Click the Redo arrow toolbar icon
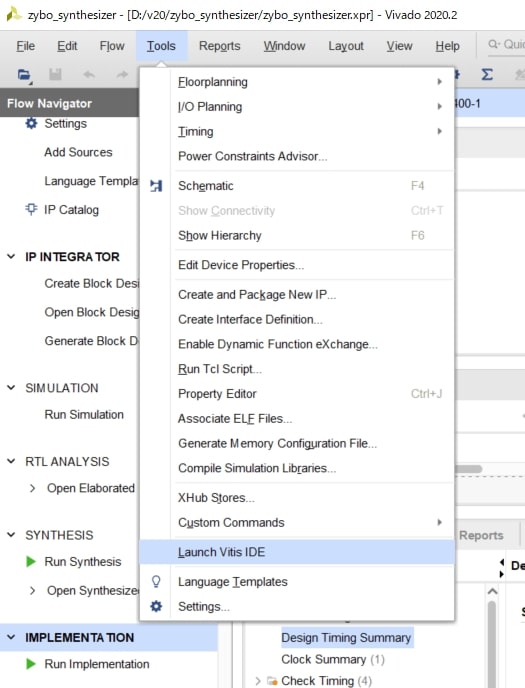Screen dimensions: 525x688 click(122, 75)
